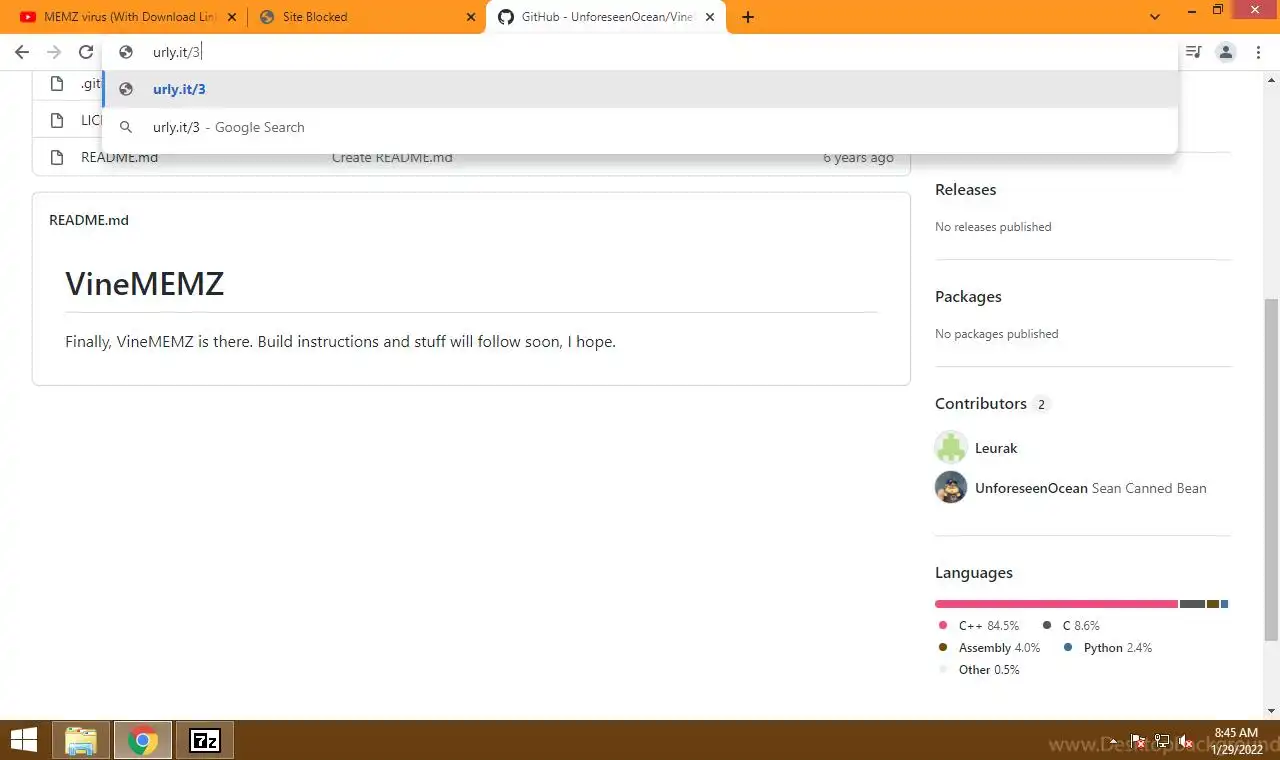Click the network tray icon

(x=1162, y=741)
